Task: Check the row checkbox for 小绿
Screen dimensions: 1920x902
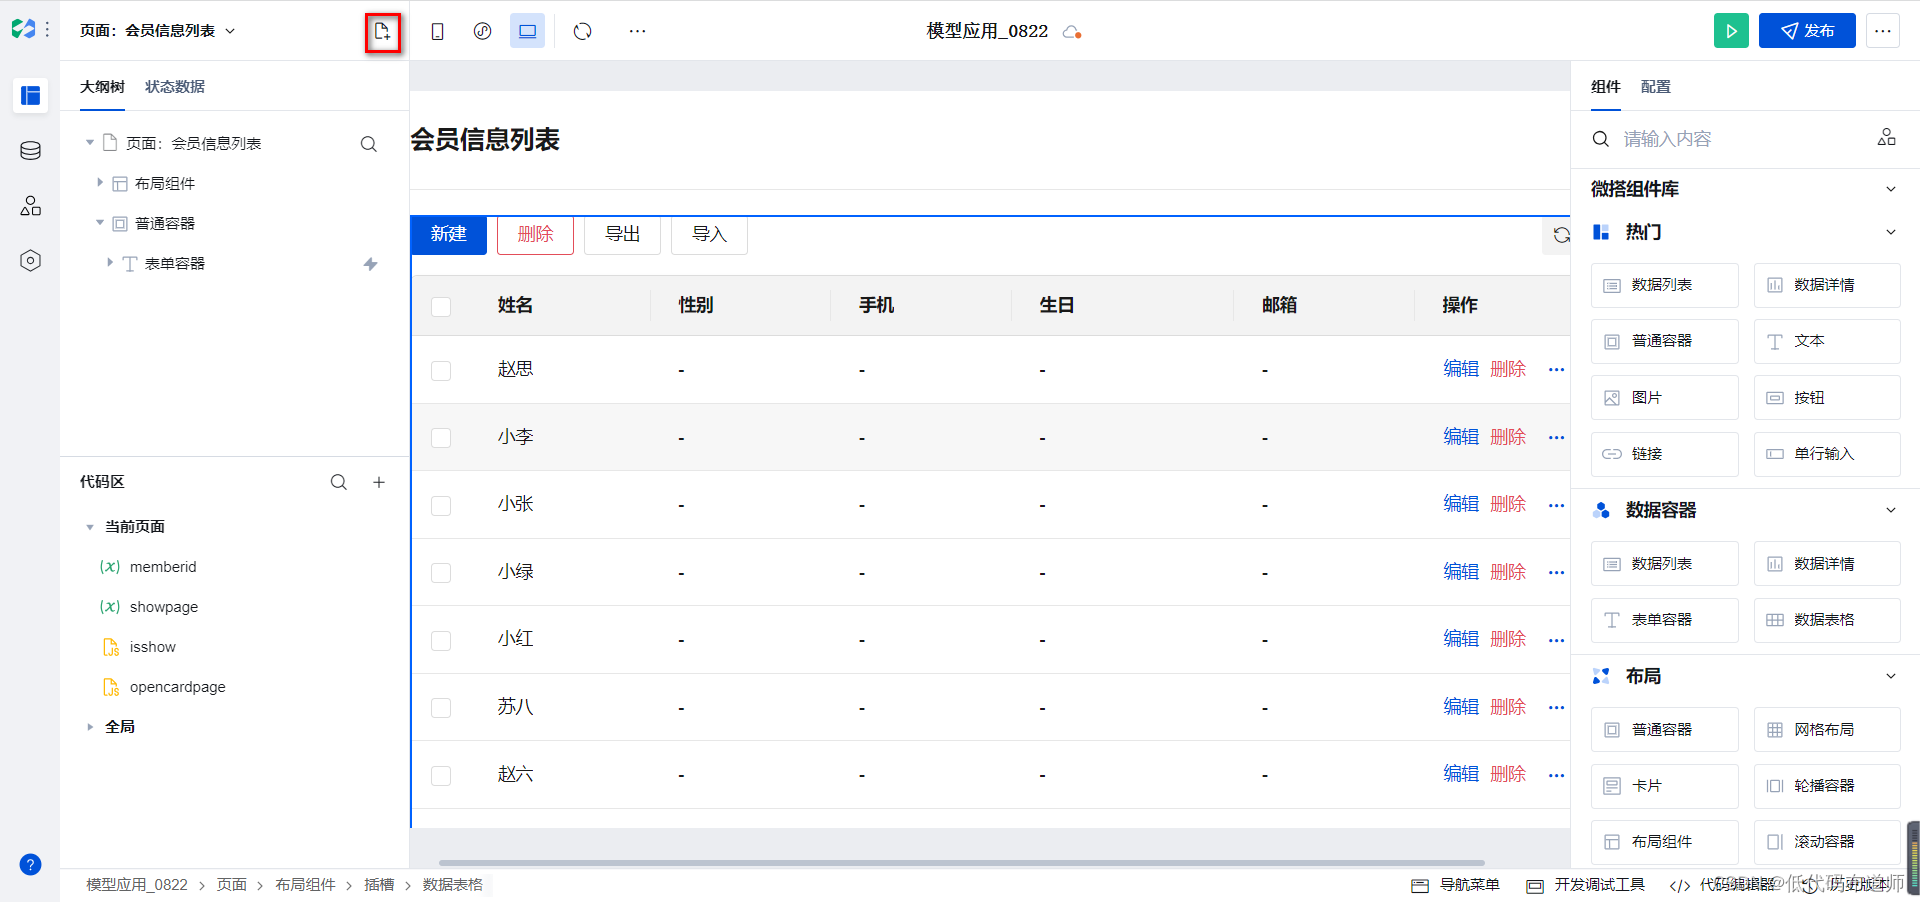Action: 441,573
